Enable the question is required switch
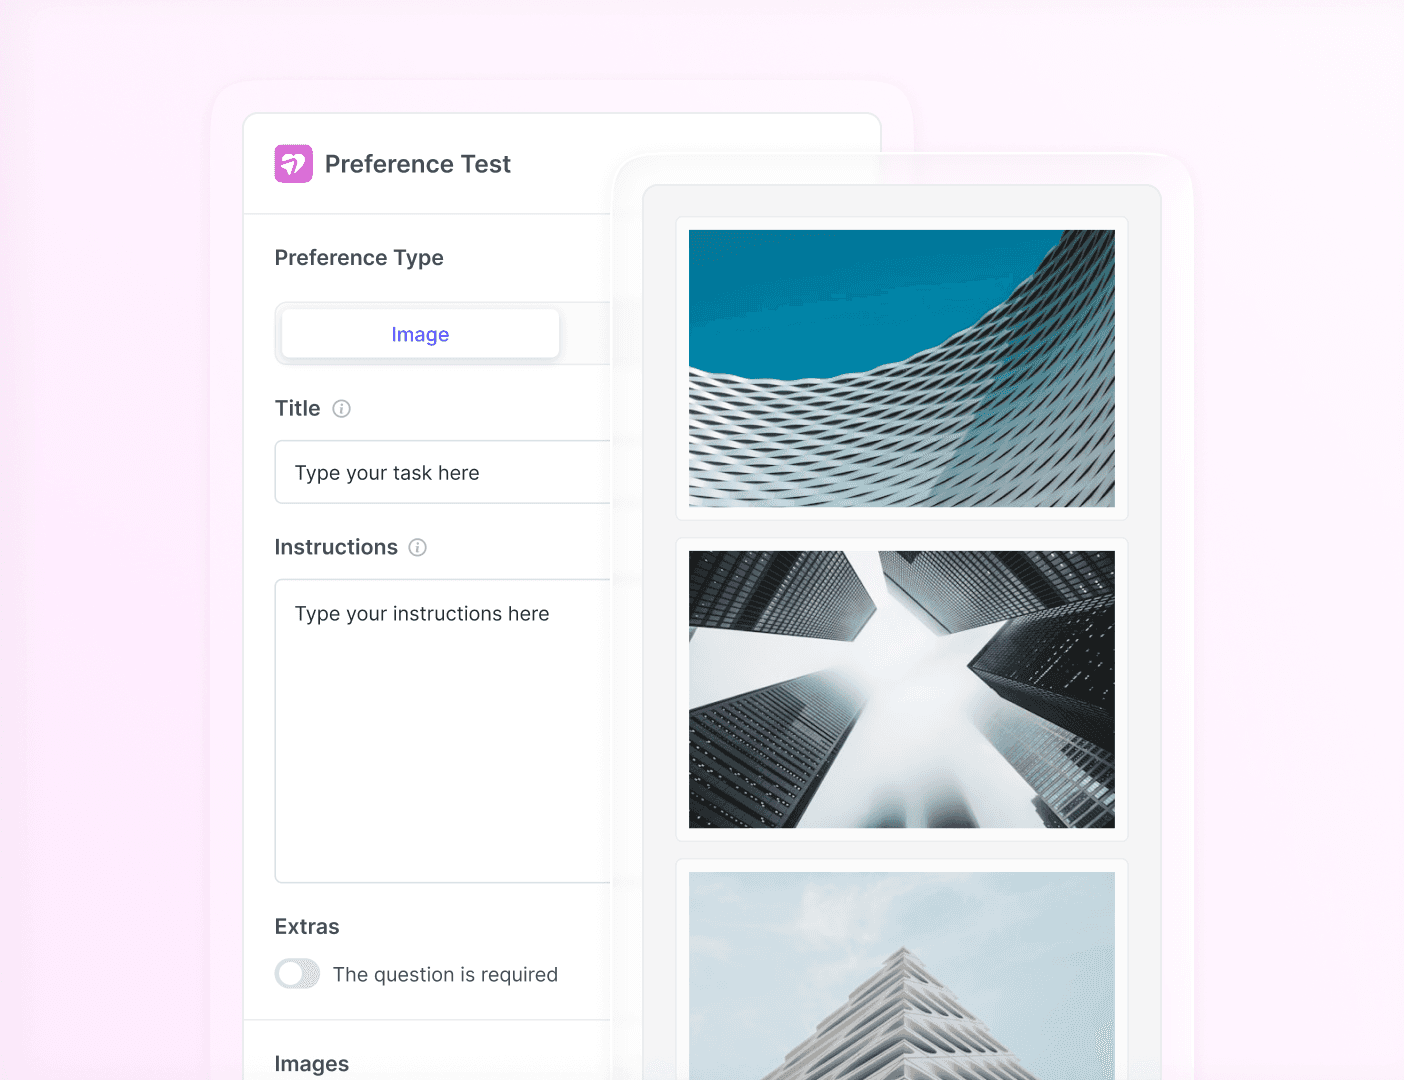Viewport: 1404px width, 1080px height. pyautogui.click(x=298, y=974)
